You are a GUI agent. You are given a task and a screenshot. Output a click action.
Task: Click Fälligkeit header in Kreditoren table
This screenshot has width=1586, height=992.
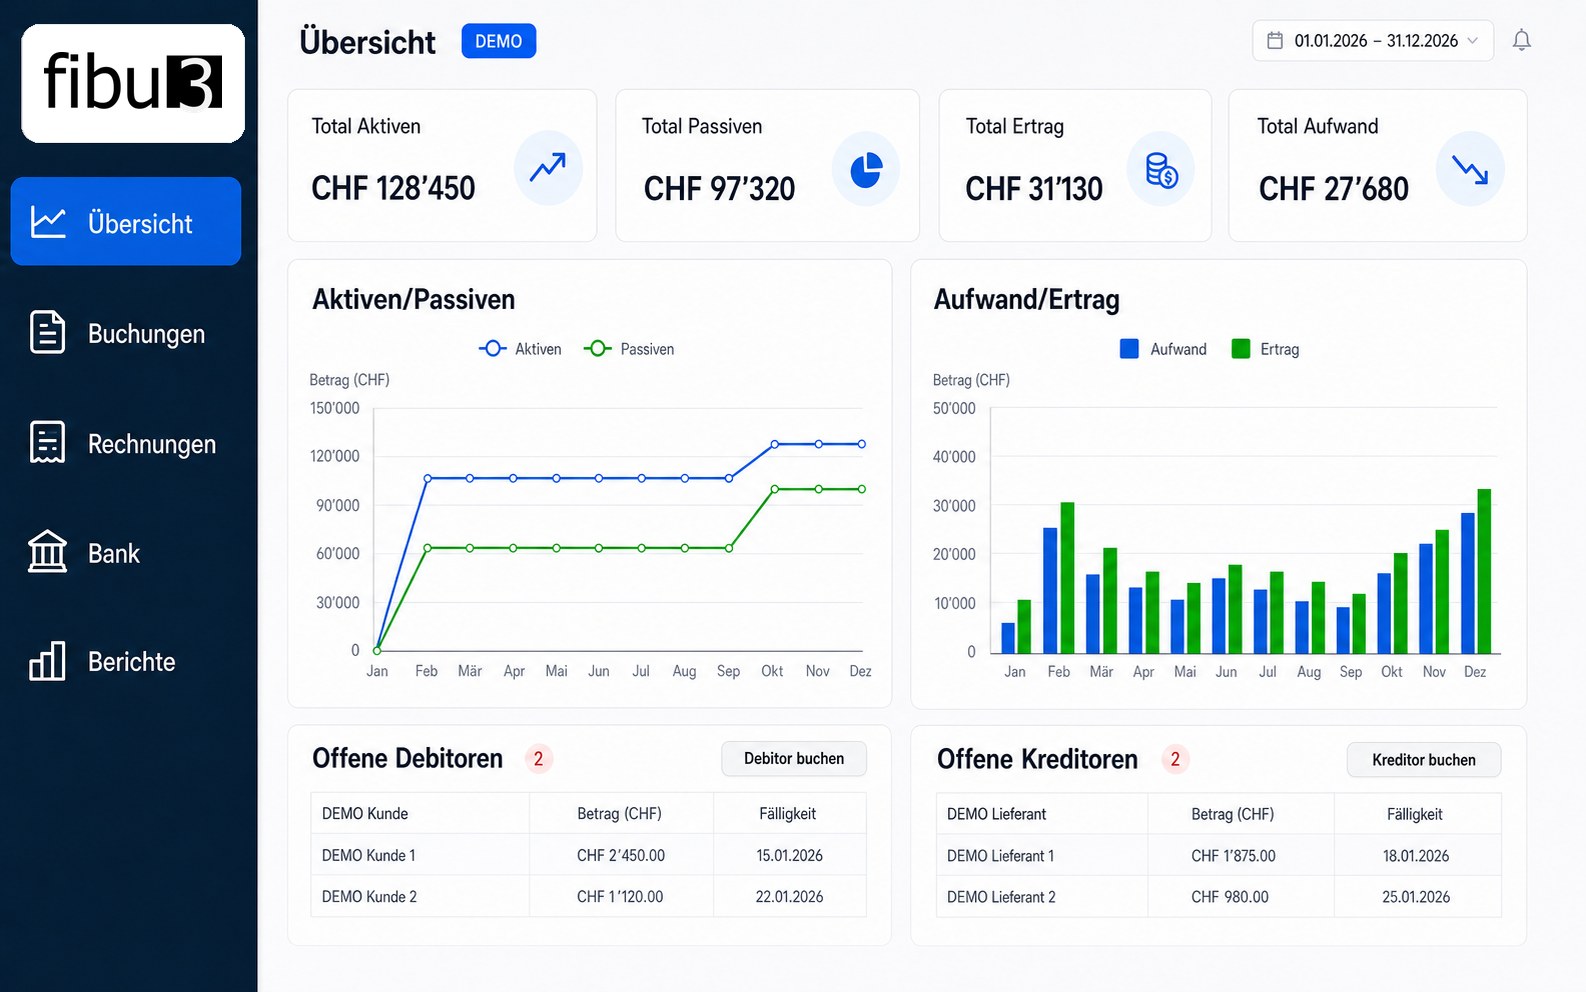point(1415,814)
